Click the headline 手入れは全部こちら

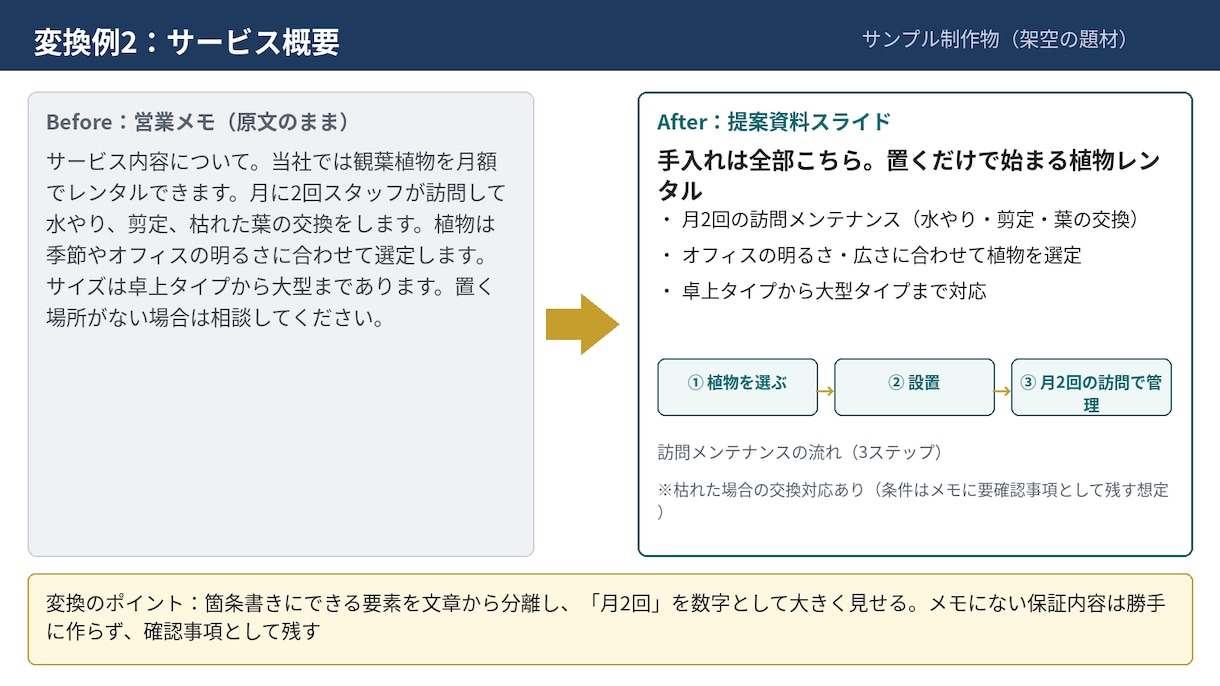[x=909, y=175]
